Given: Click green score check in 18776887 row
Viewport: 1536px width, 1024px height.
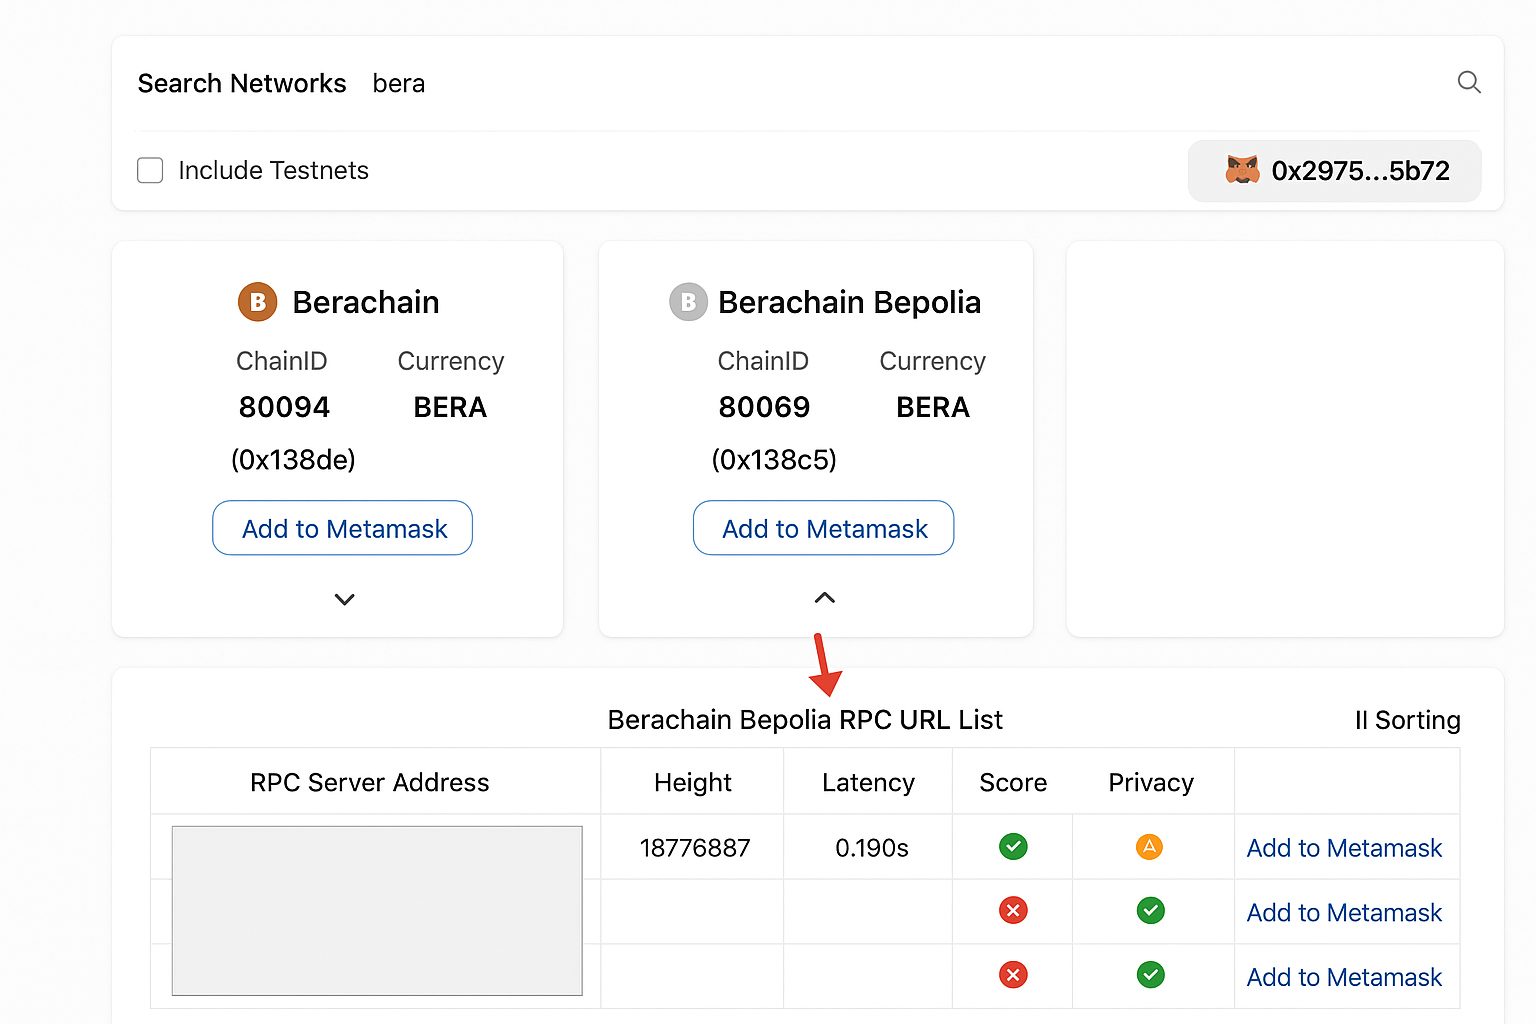Looking at the screenshot, I should coord(1013,847).
